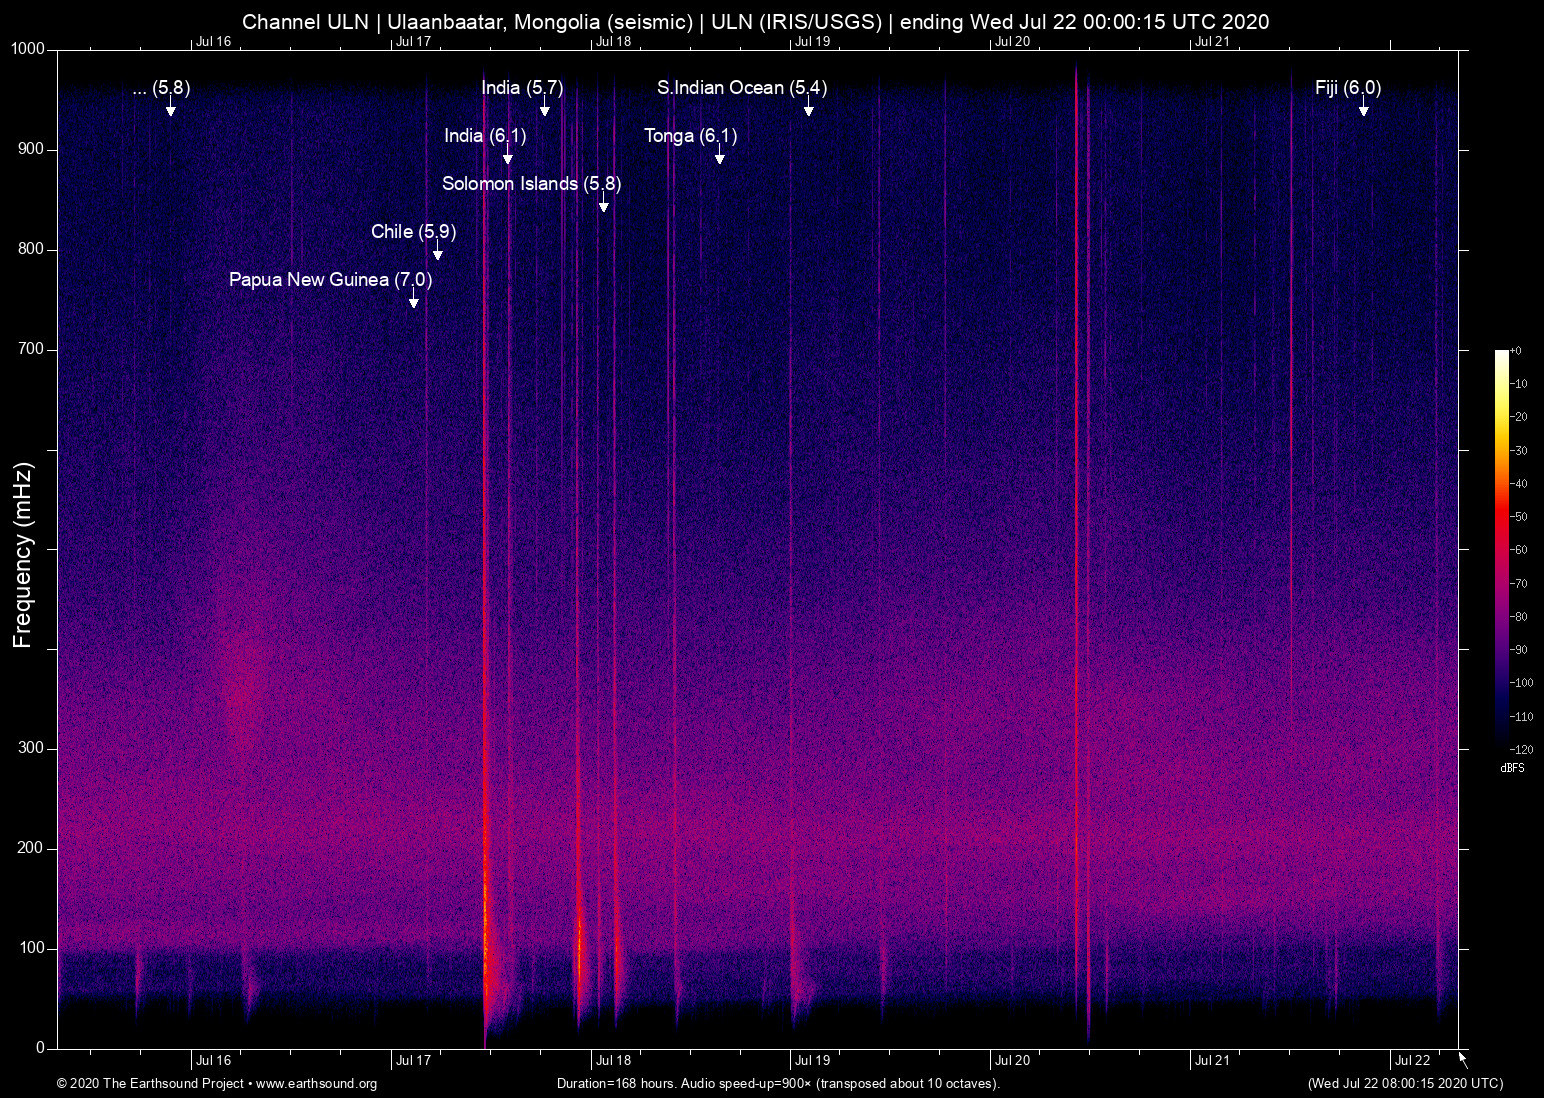
Task: Click the arrow under Papua New Guinea (7.0)
Action: click(x=413, y=302)
